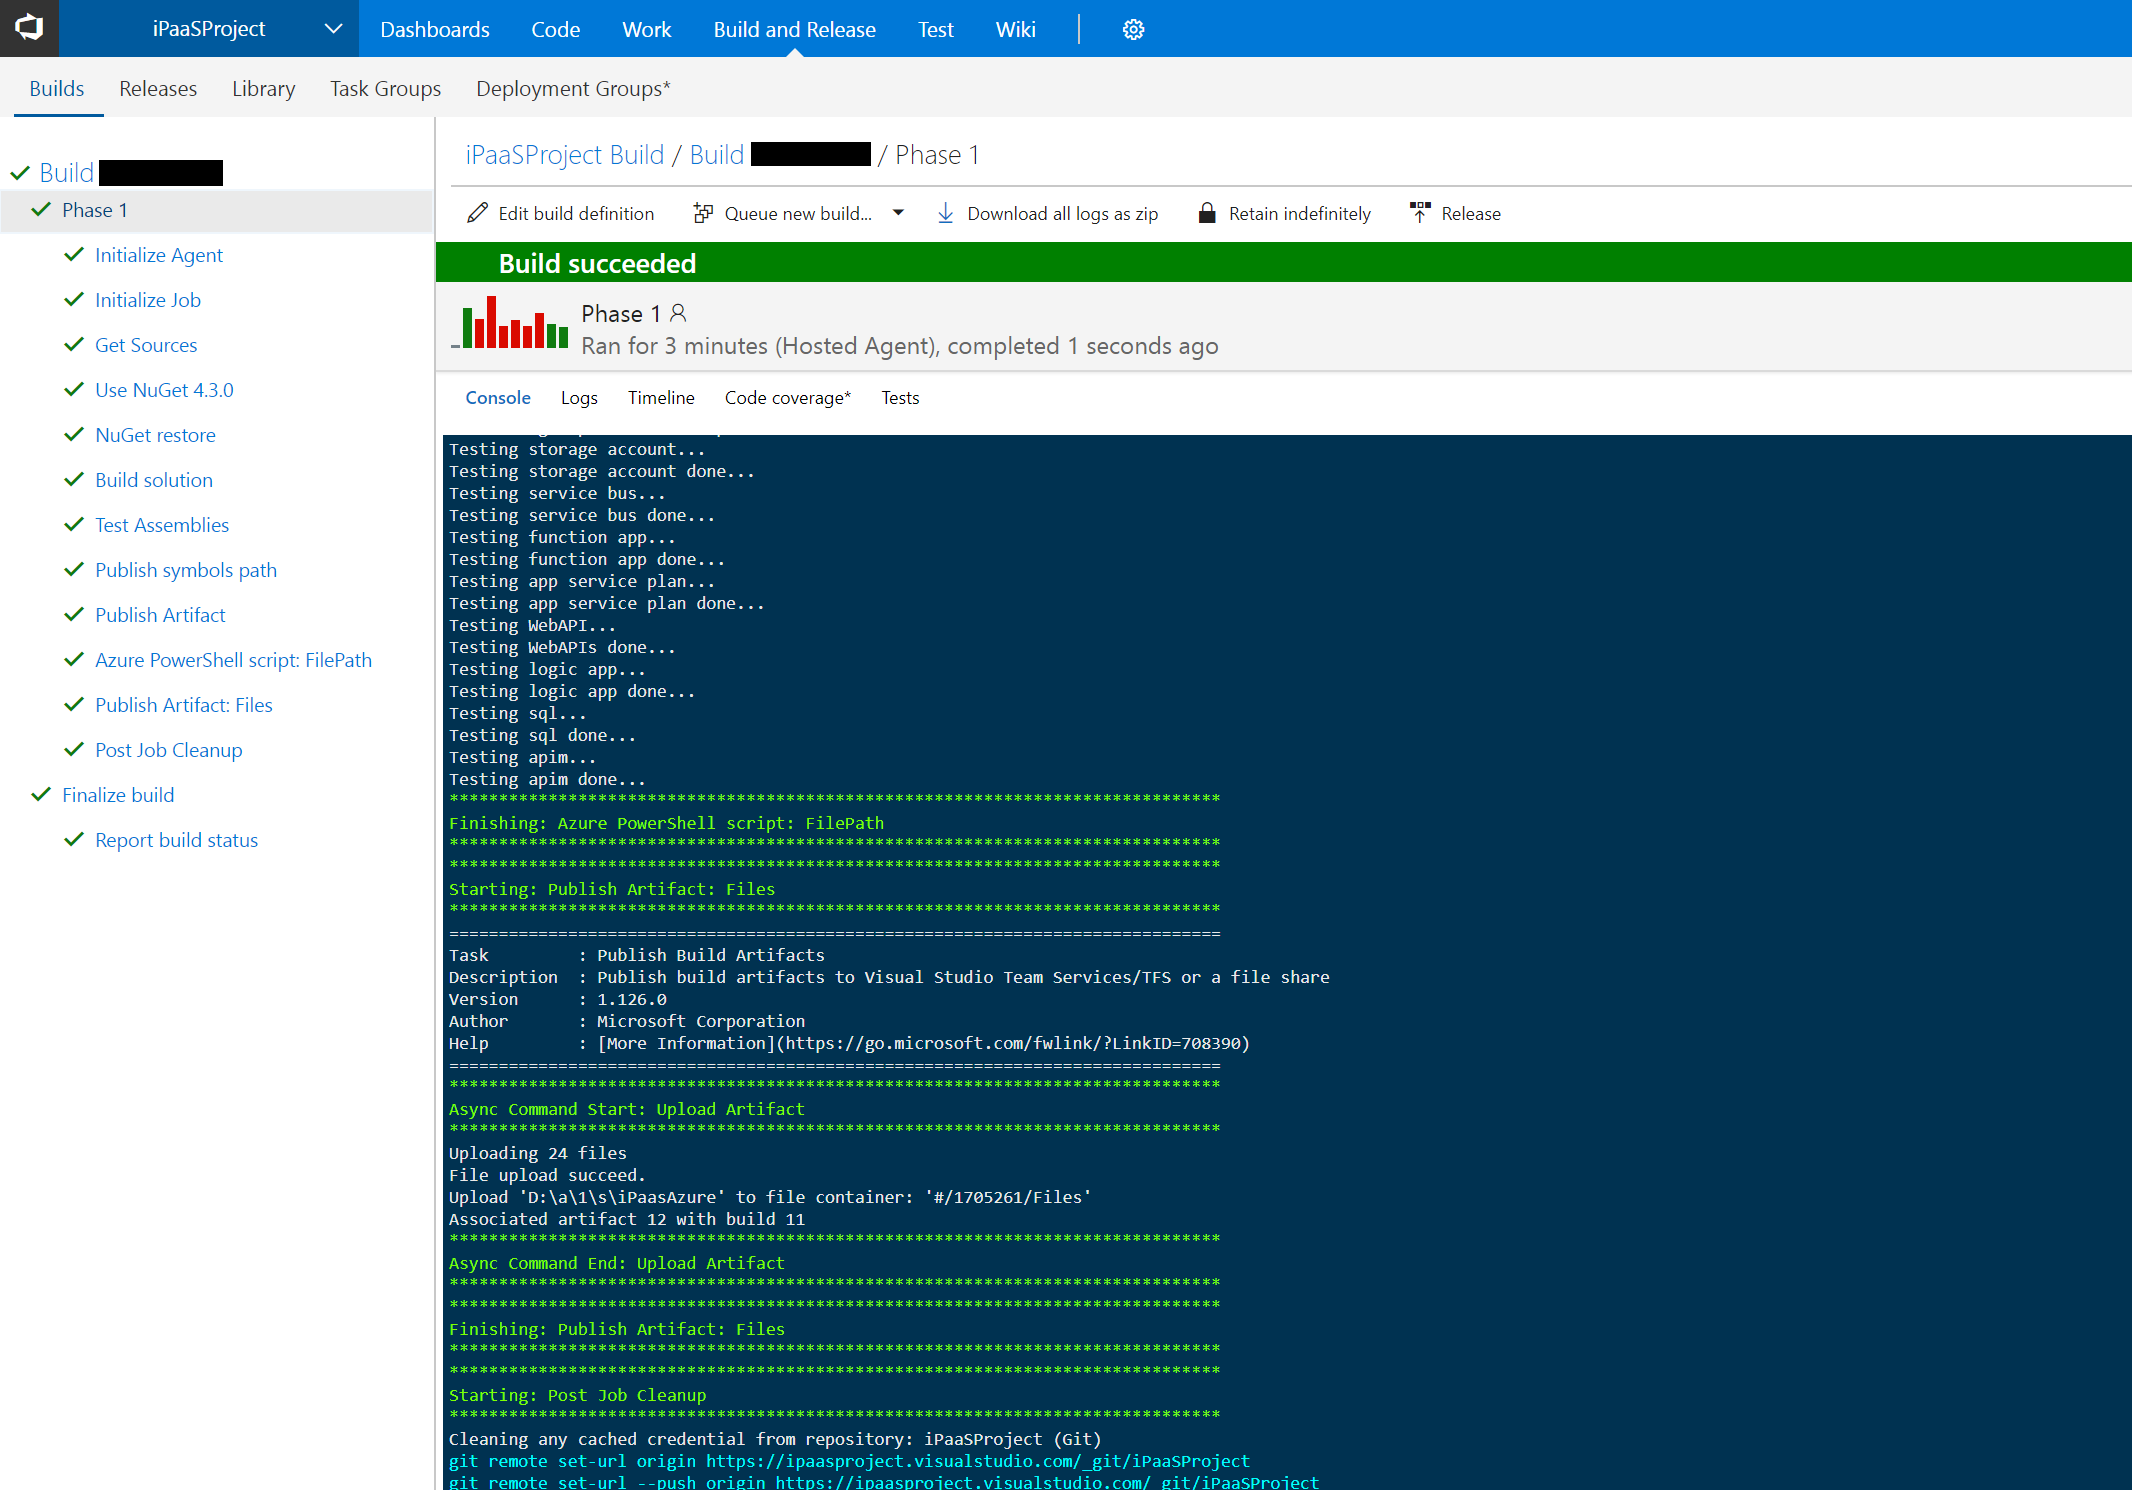Select Azure PowerShell script: FilePath step
Screen dimensions: 2132x1490
[233, 660]
